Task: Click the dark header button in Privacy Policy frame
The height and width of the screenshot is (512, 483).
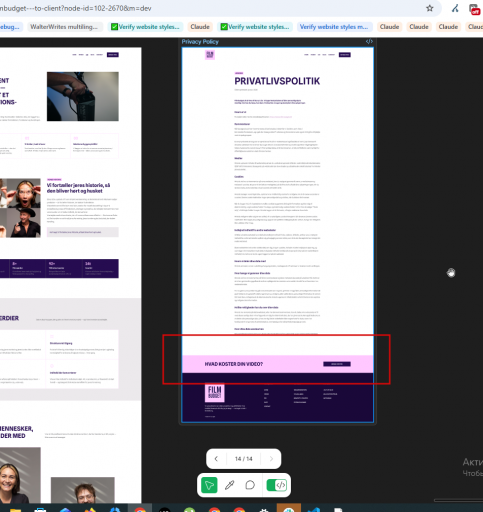Action: click(x=345, y=55)
